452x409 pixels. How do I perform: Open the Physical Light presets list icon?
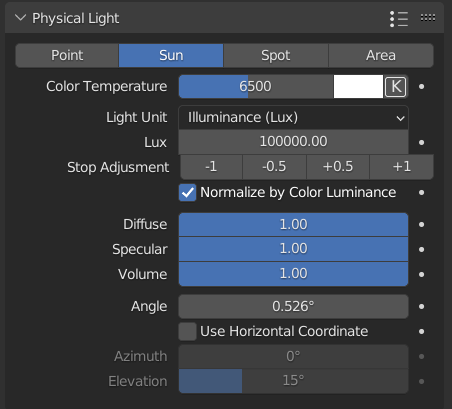tap(399, 19)
